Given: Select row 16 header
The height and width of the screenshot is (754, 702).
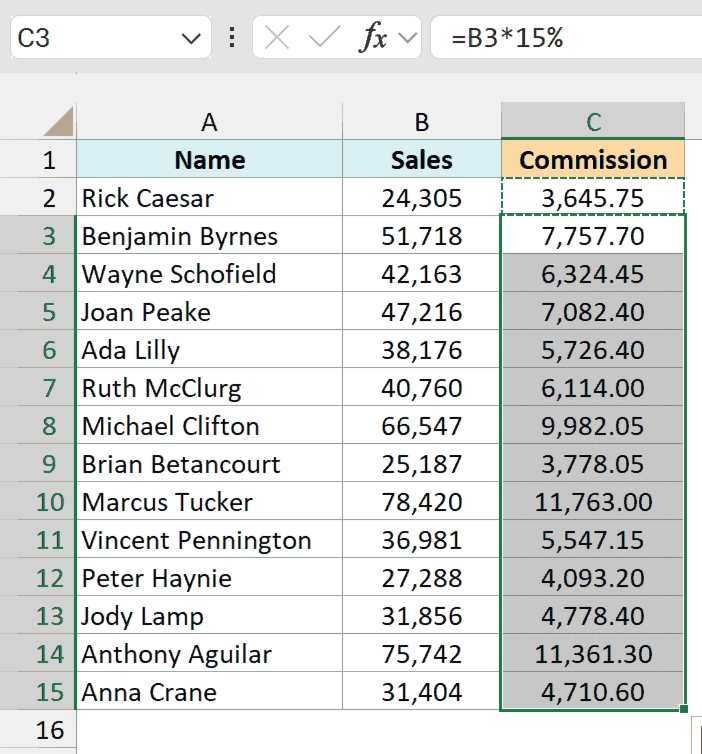Looking at the screenshot, I should 38,730.
